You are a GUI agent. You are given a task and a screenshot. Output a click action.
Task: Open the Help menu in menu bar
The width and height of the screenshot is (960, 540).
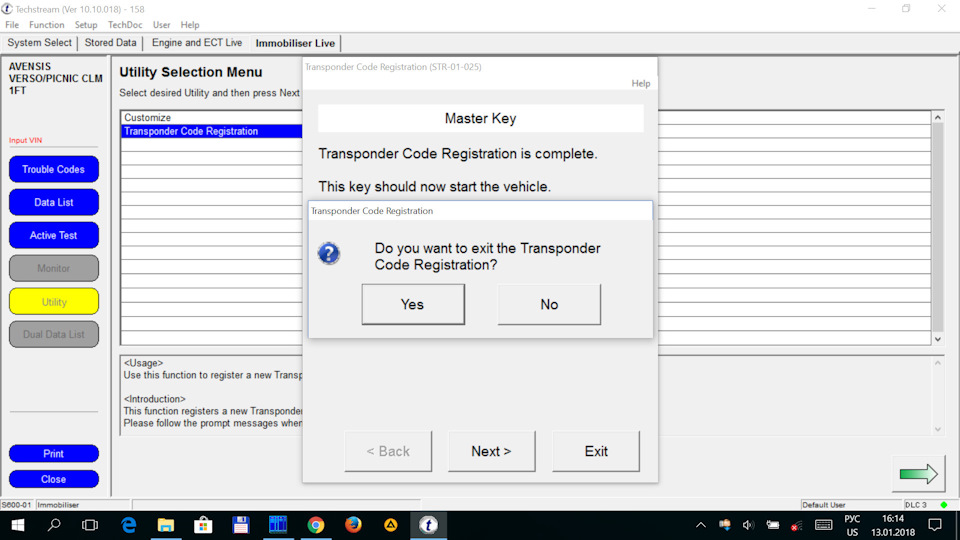click(x=190, y=25)
